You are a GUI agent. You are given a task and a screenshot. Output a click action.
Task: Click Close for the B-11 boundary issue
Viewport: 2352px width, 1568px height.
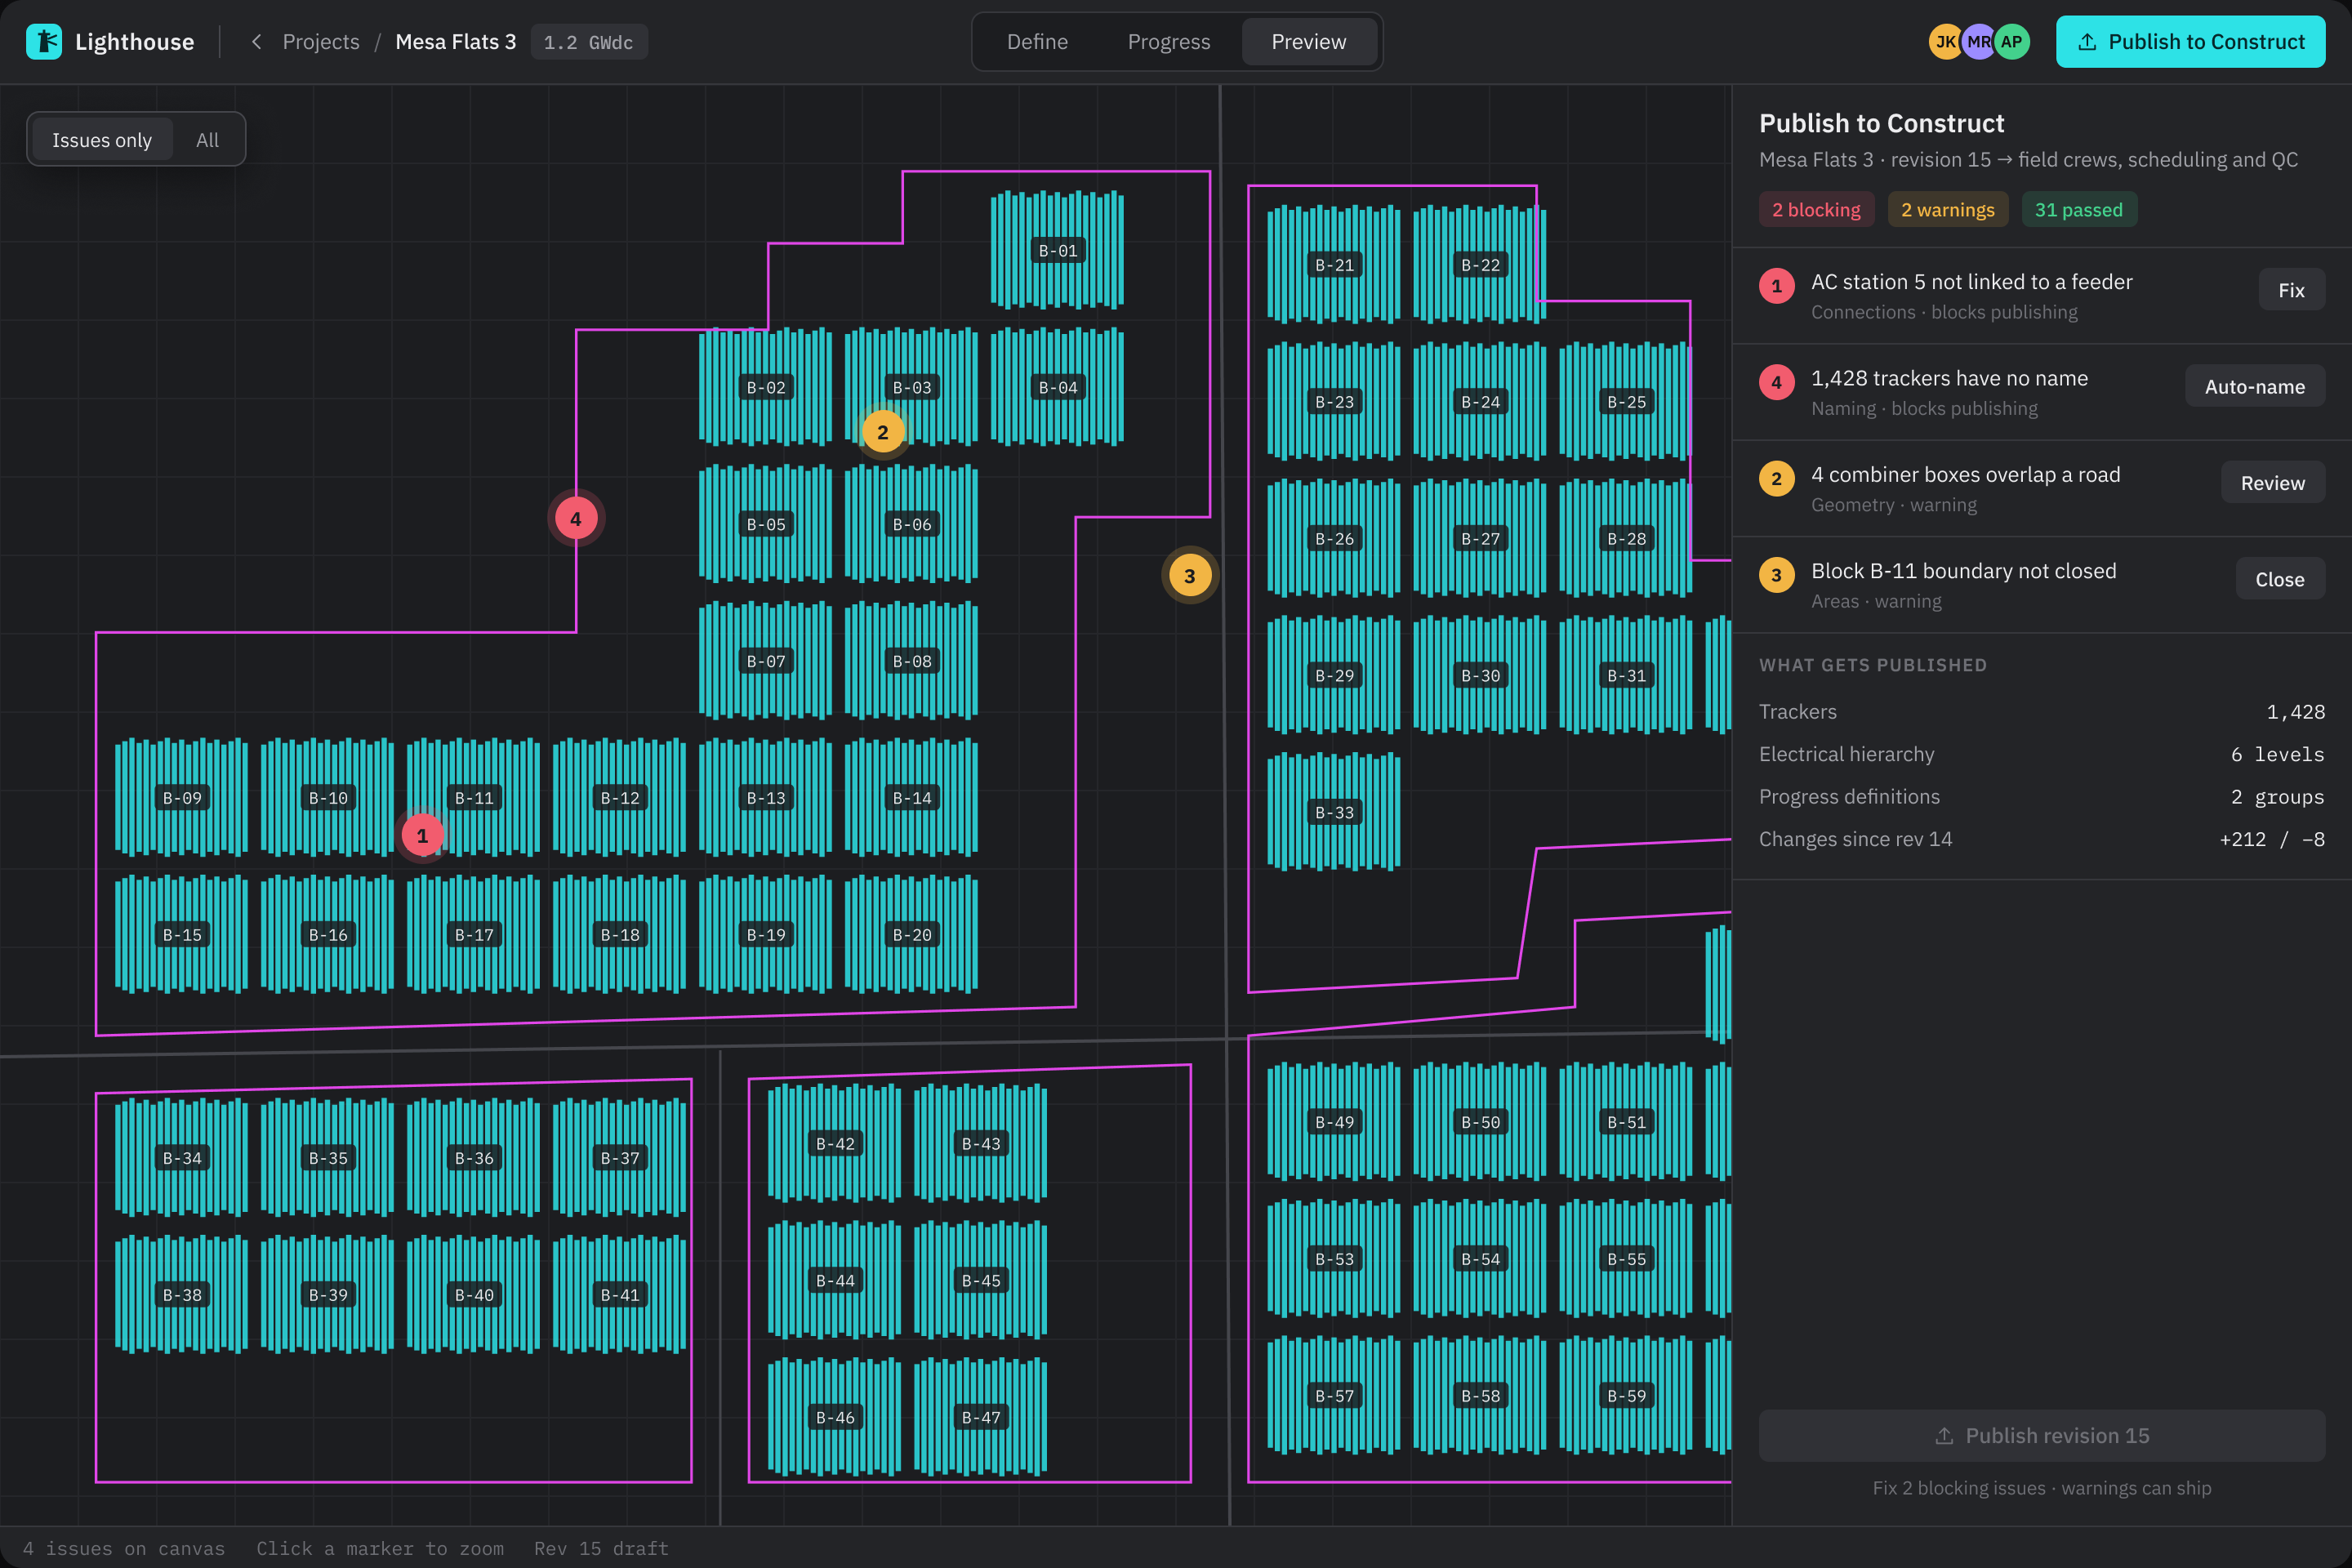[x=2279, y=579]
